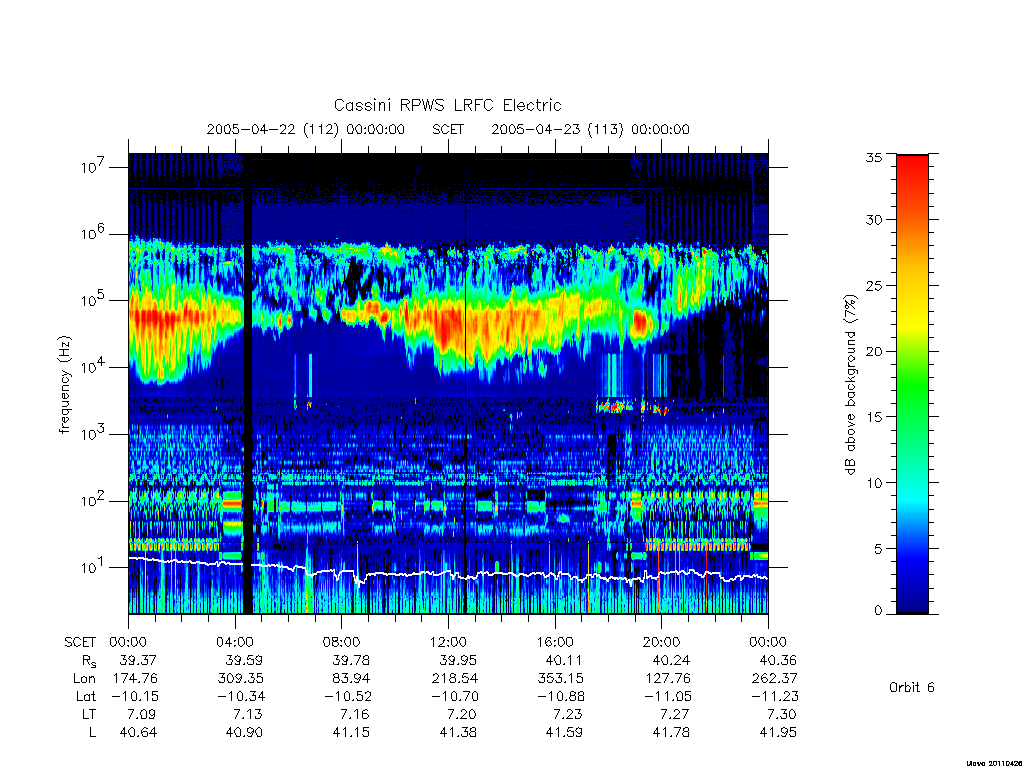This screenshot has height=768, width=1024.
Task: Click the Rs value '40.36'
Action: [x=777, y=660]
